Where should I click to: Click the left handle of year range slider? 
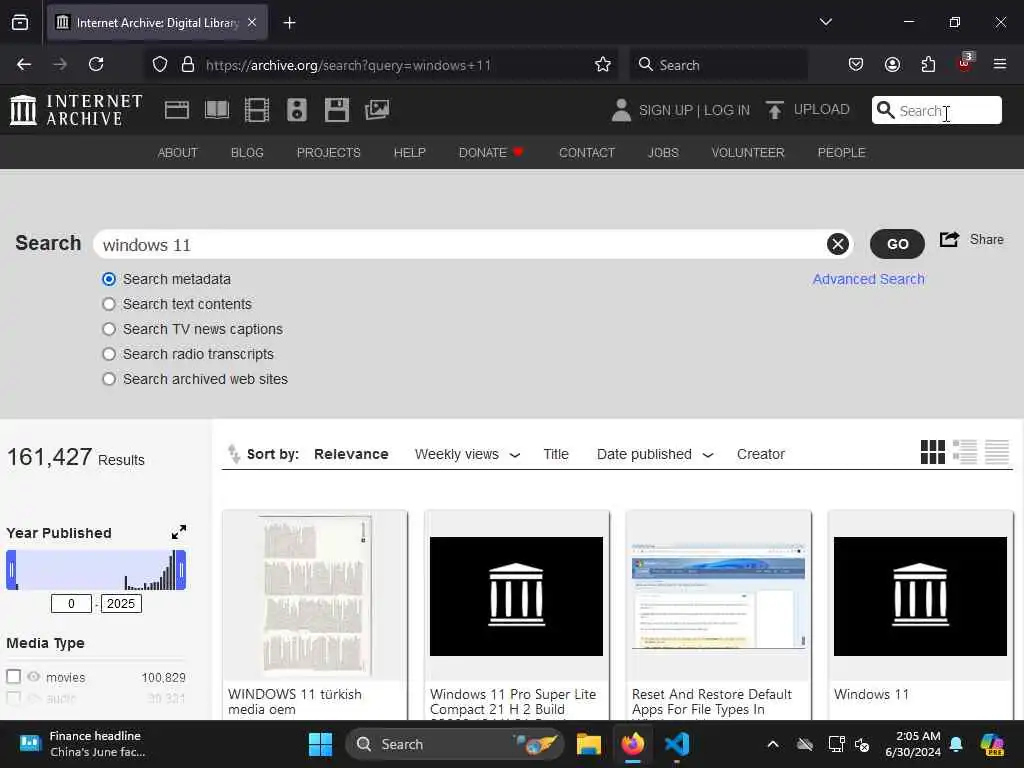pyautogui.click(x=11, y=569)
